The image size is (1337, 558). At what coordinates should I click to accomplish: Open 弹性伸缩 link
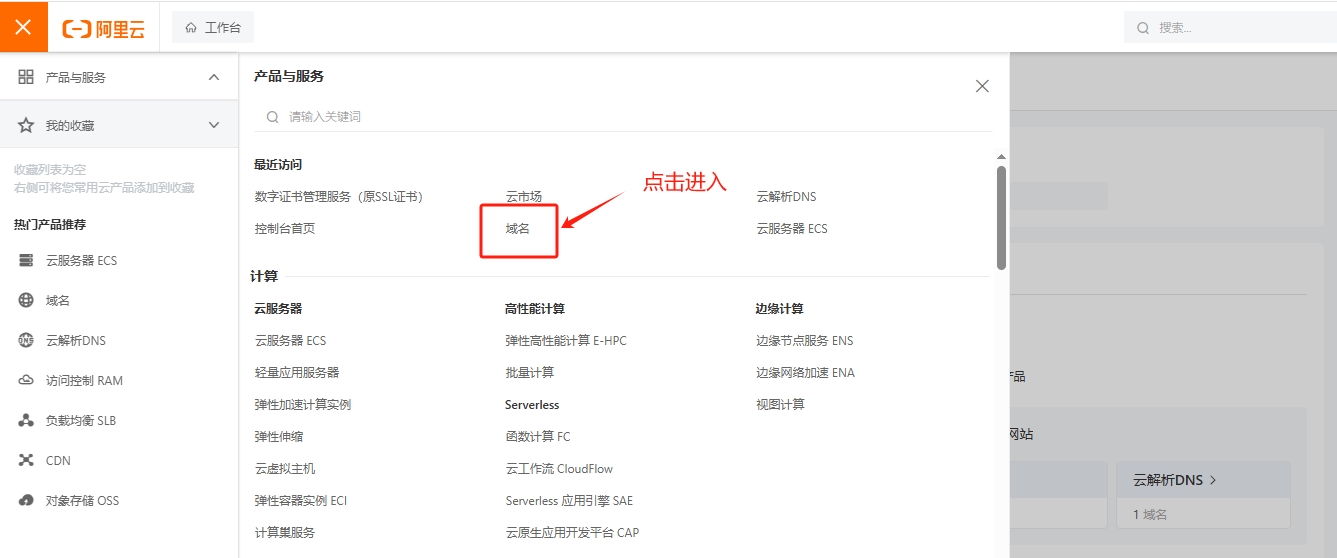[279, 436]
